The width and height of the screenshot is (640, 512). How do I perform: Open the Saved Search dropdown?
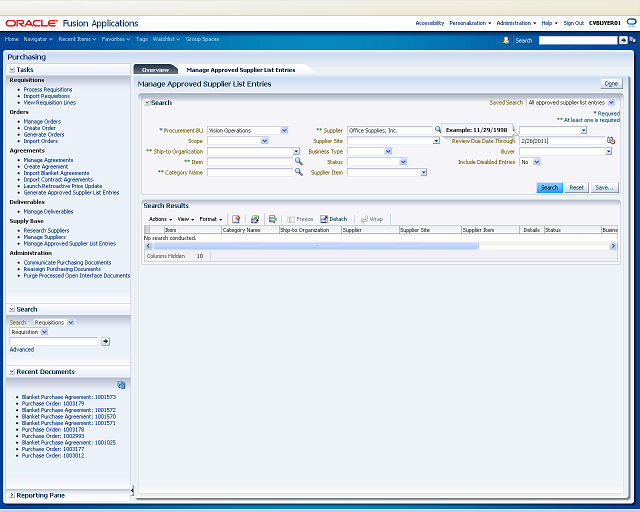coord(611,102)
